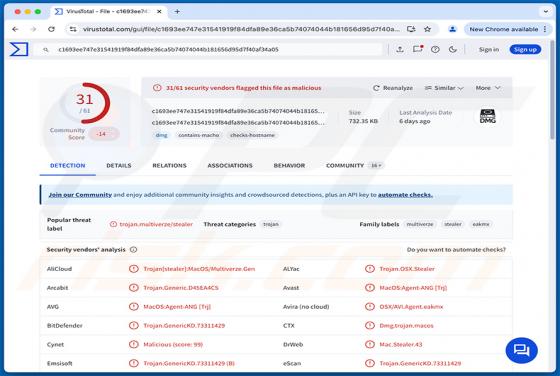Click the Avast detection warning icon
The image size is (560, 376).
(370, 287)
